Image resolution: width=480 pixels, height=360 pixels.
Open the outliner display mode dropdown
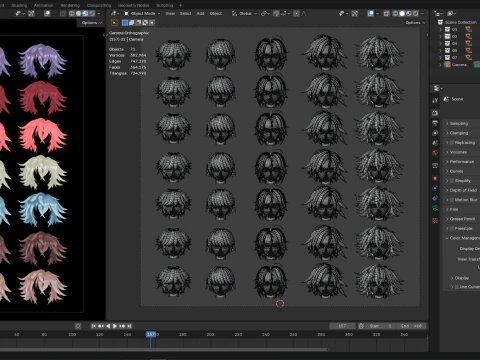(452, 14)
